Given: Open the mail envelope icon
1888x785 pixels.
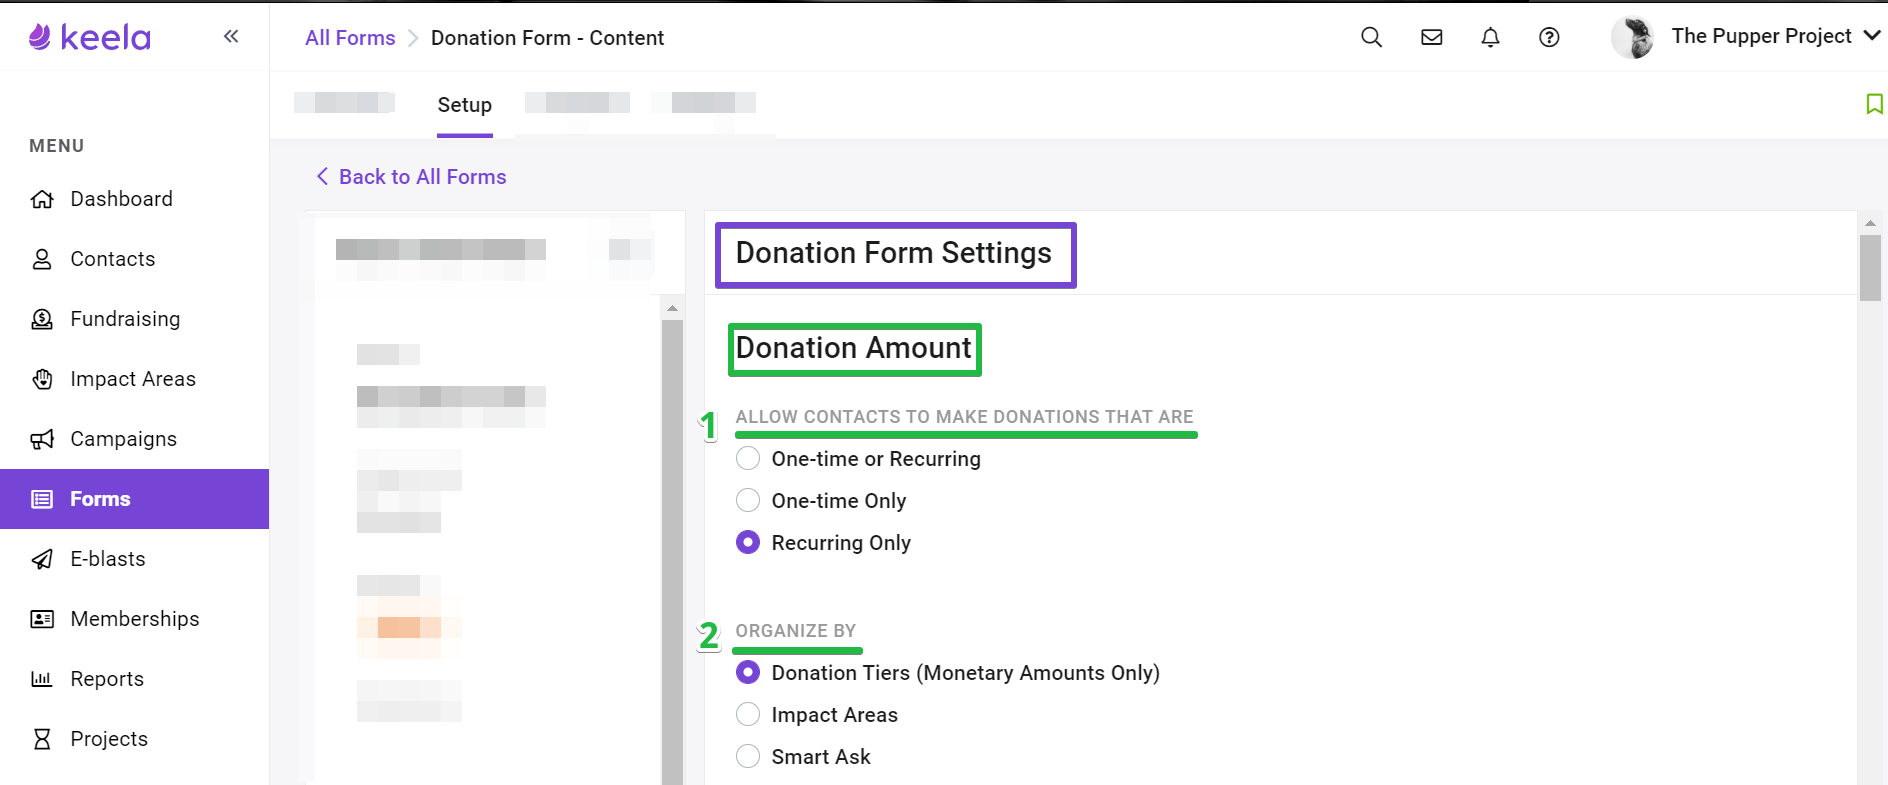Looking at the screenshot, I should [1431, 37].
